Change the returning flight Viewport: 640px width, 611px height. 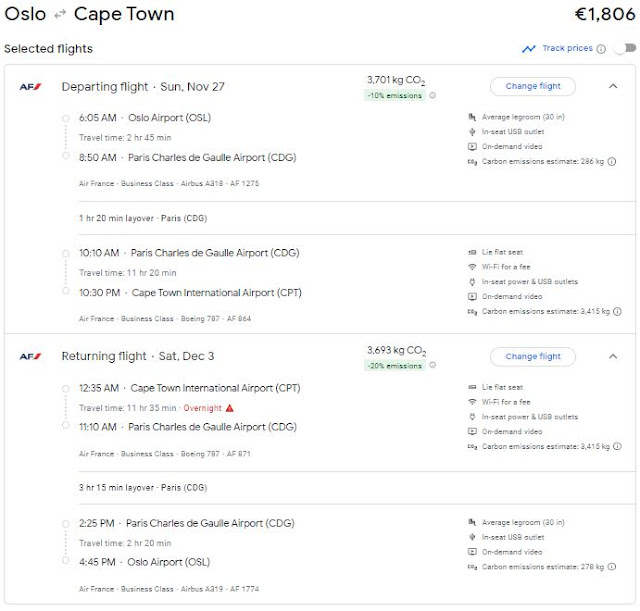click(532, 356)
